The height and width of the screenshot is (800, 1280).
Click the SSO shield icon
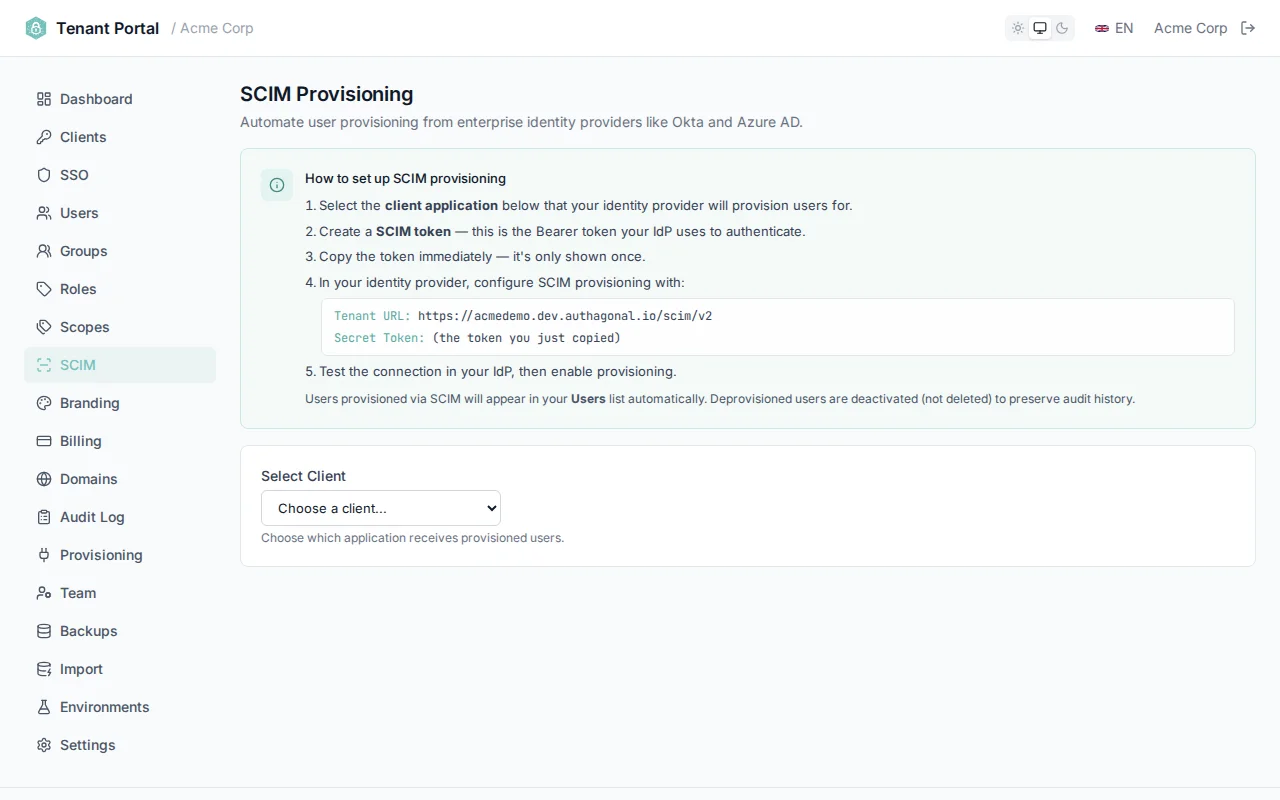pyautogui.click(x=44, y=175)
